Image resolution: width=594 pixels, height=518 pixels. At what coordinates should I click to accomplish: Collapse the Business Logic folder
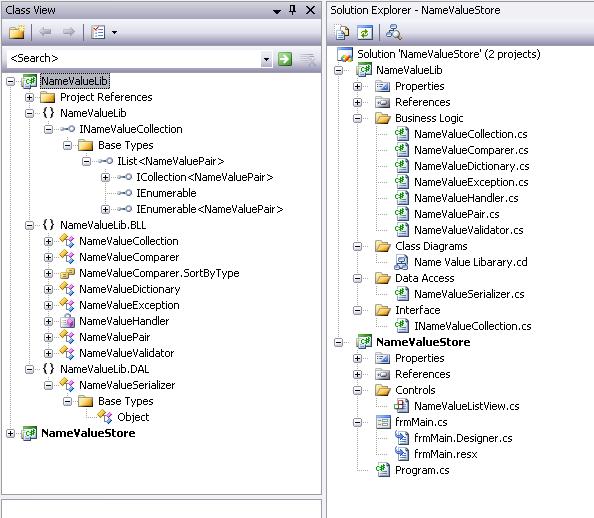point(357,119)
